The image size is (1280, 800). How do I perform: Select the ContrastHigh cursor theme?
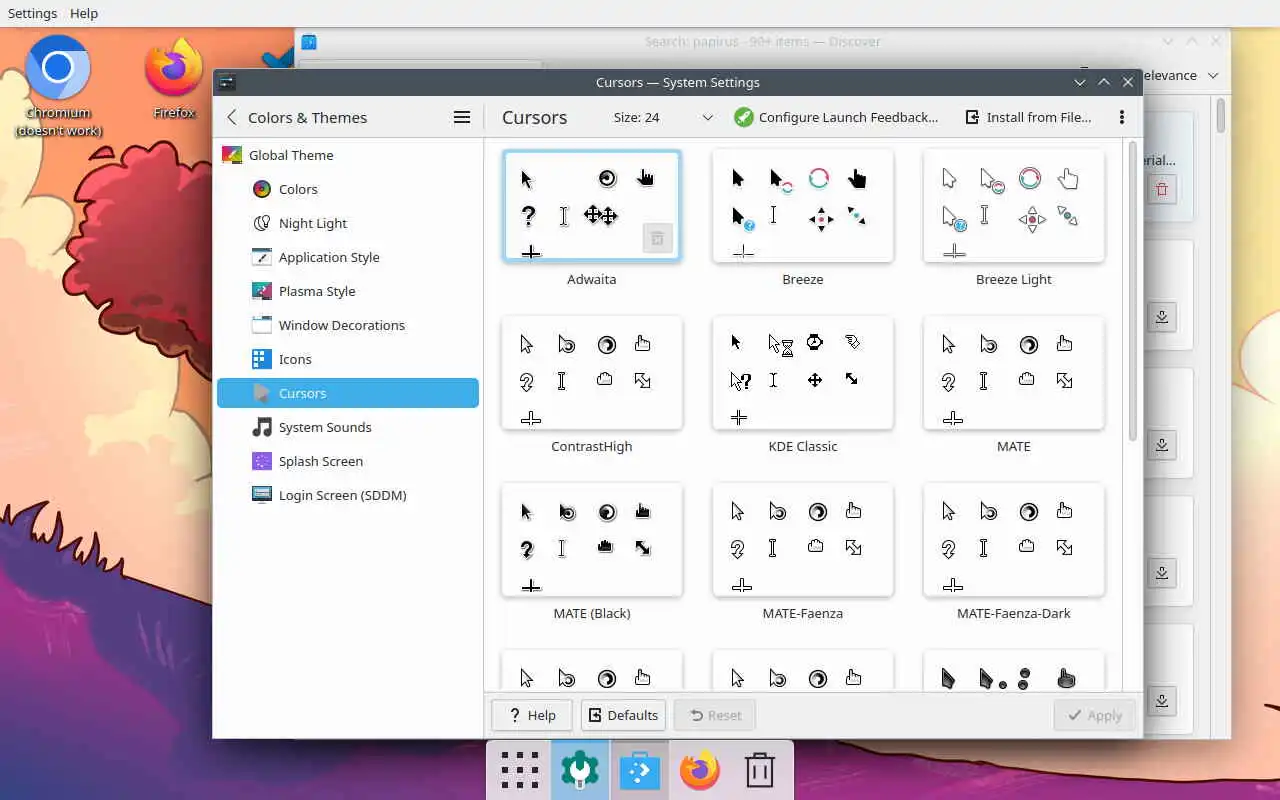point(592,373)
